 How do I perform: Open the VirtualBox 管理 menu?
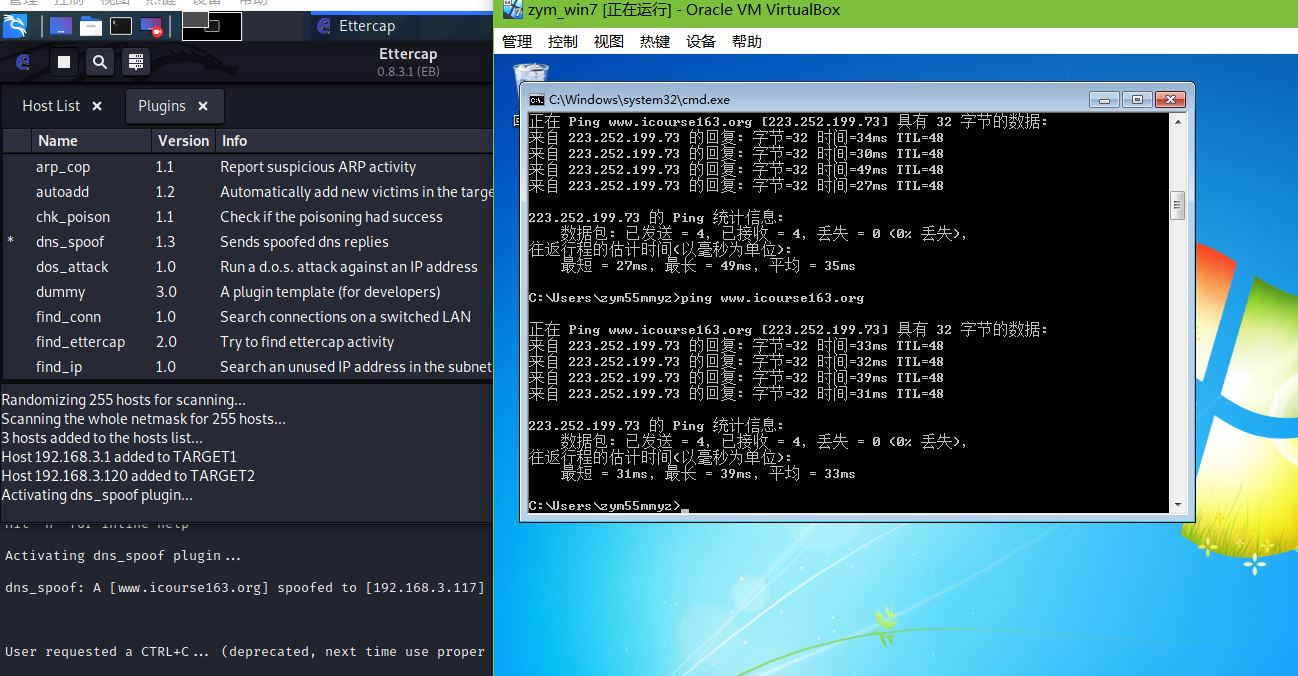[517, 41]
